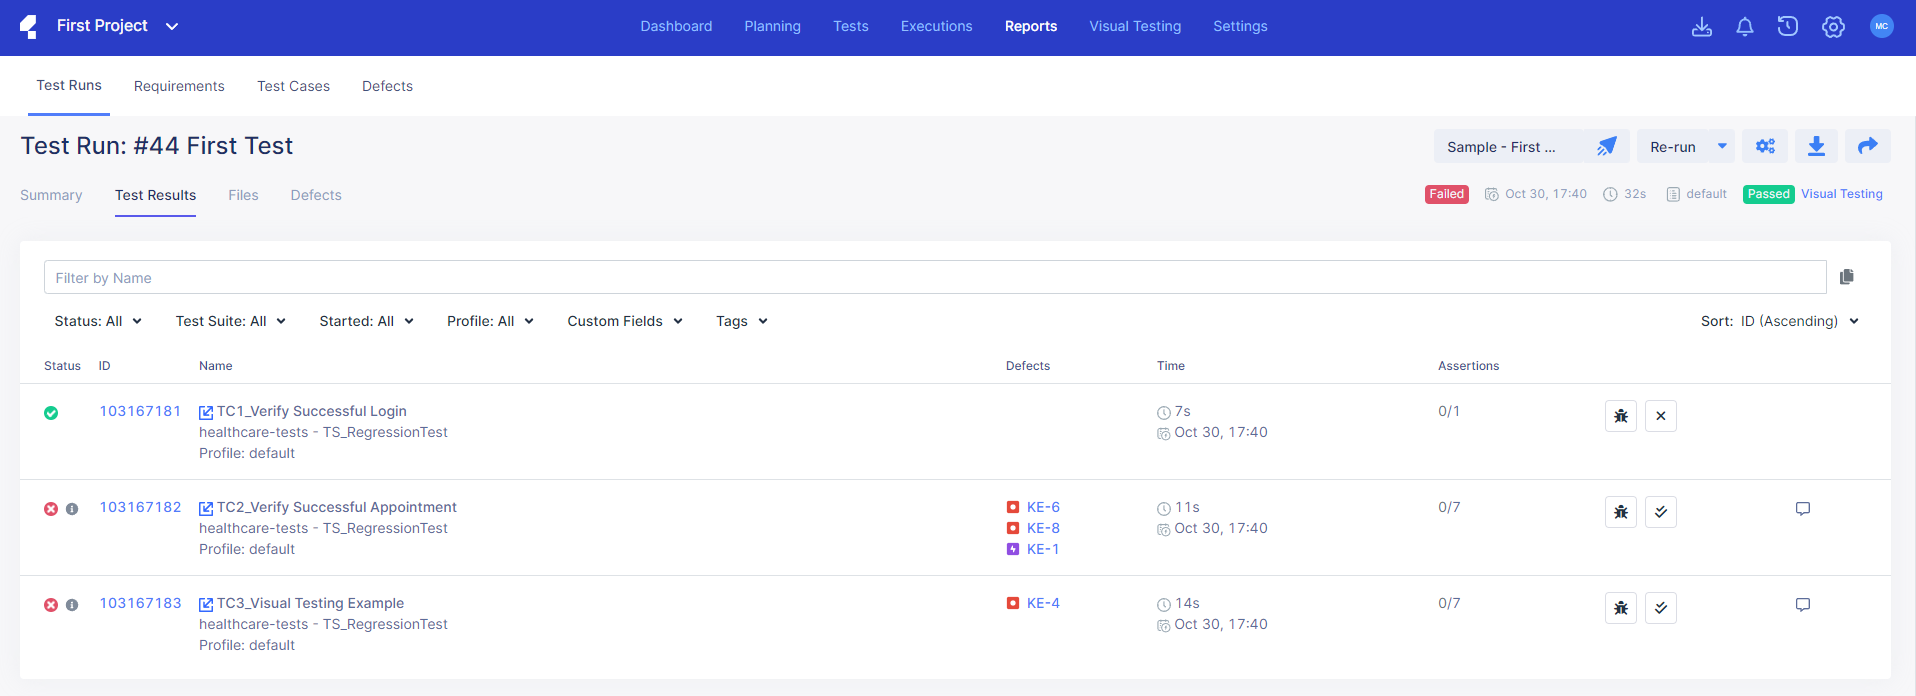This screenshot has height=696, width=1916.
Task: Open defect link KE-6
Action: coord(1042,507)
